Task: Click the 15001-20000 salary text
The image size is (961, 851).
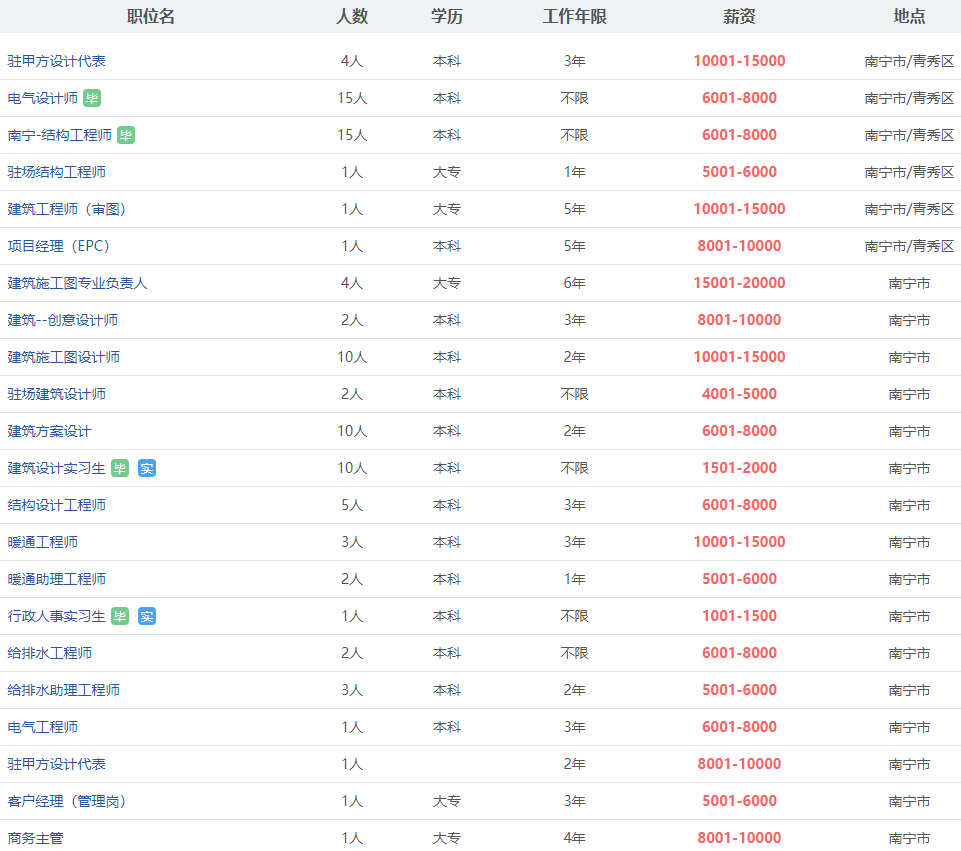Action: (739, 283)
